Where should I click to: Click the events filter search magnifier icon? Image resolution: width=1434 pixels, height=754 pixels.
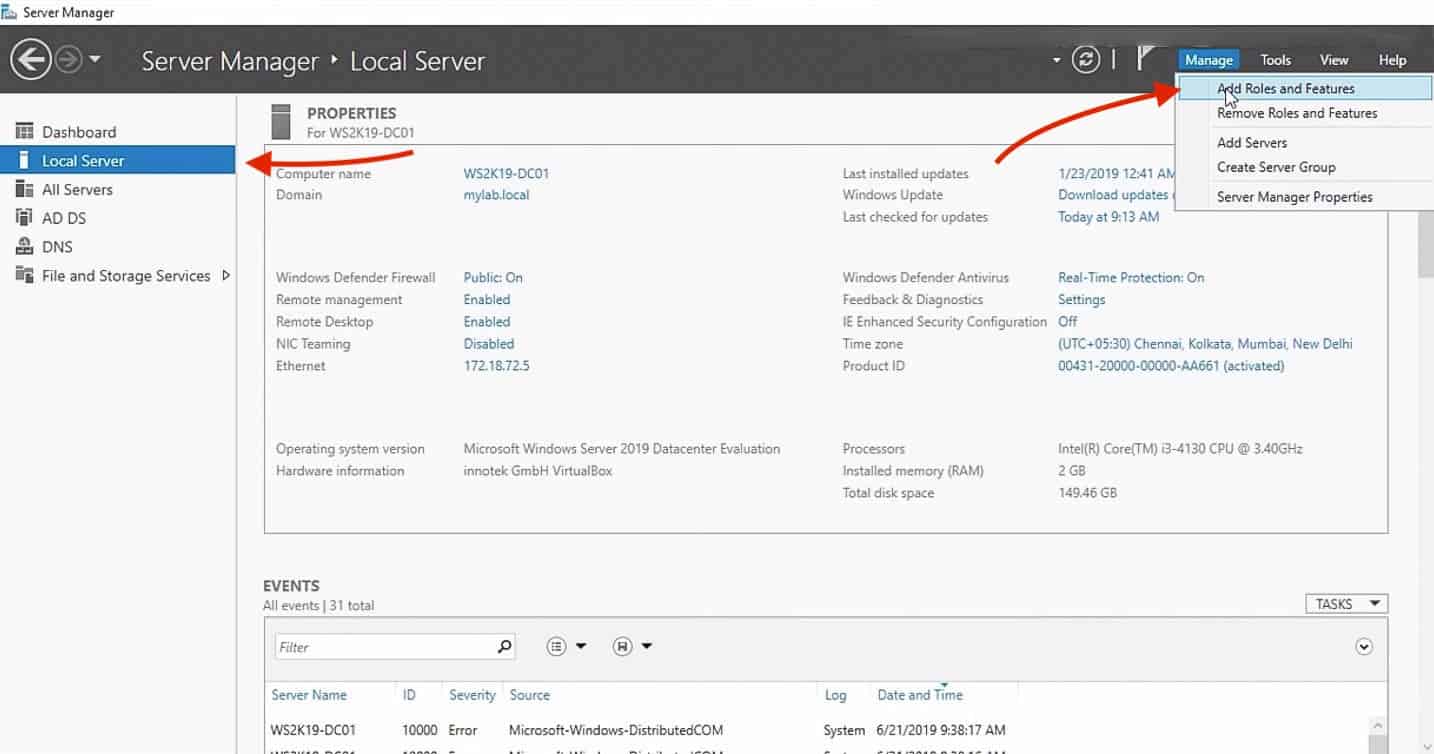[x=503, y=646]
